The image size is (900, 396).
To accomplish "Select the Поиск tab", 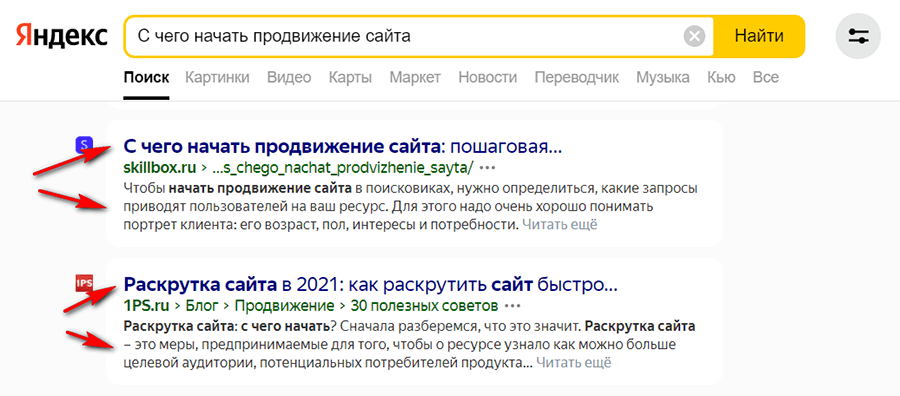I will 146,77.
